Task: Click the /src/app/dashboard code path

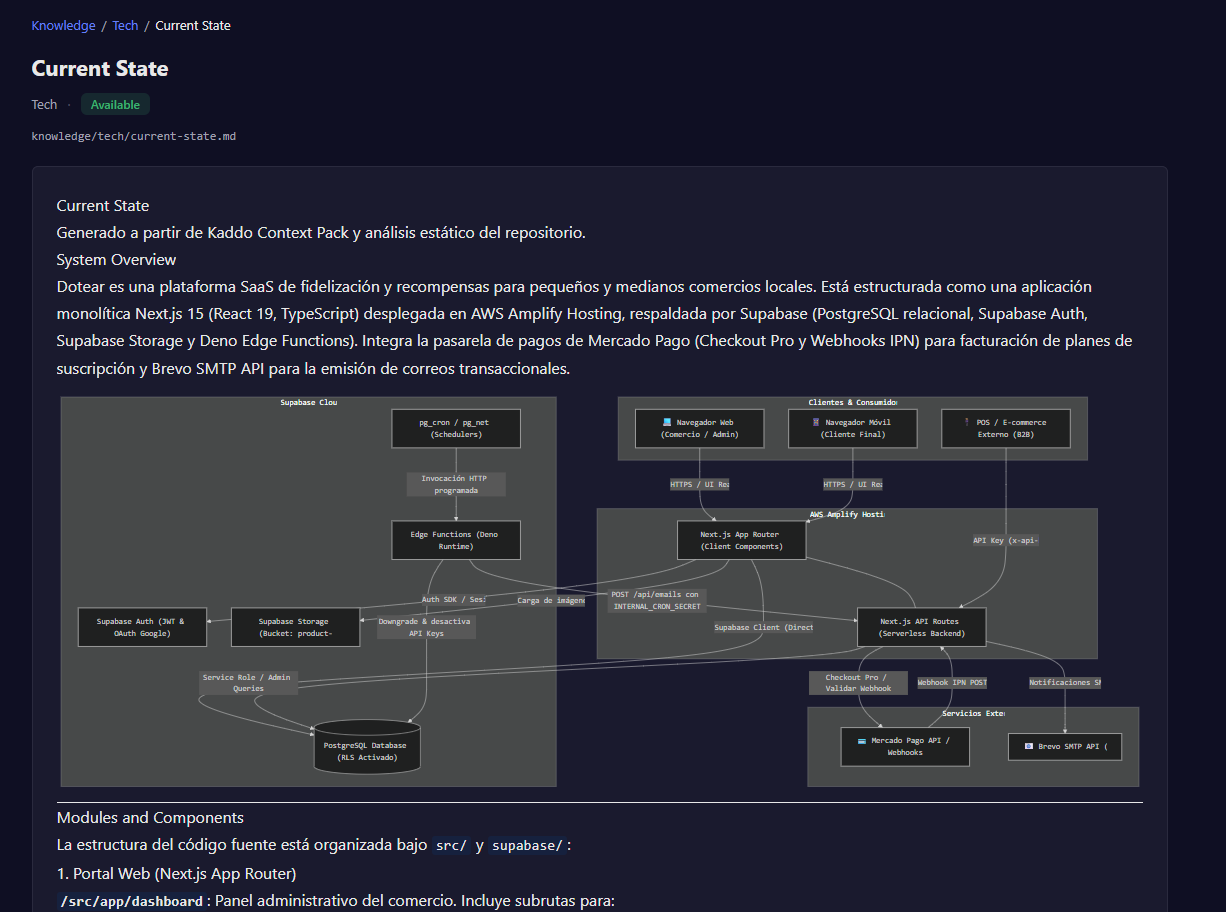Action: [x=132, y=901]
